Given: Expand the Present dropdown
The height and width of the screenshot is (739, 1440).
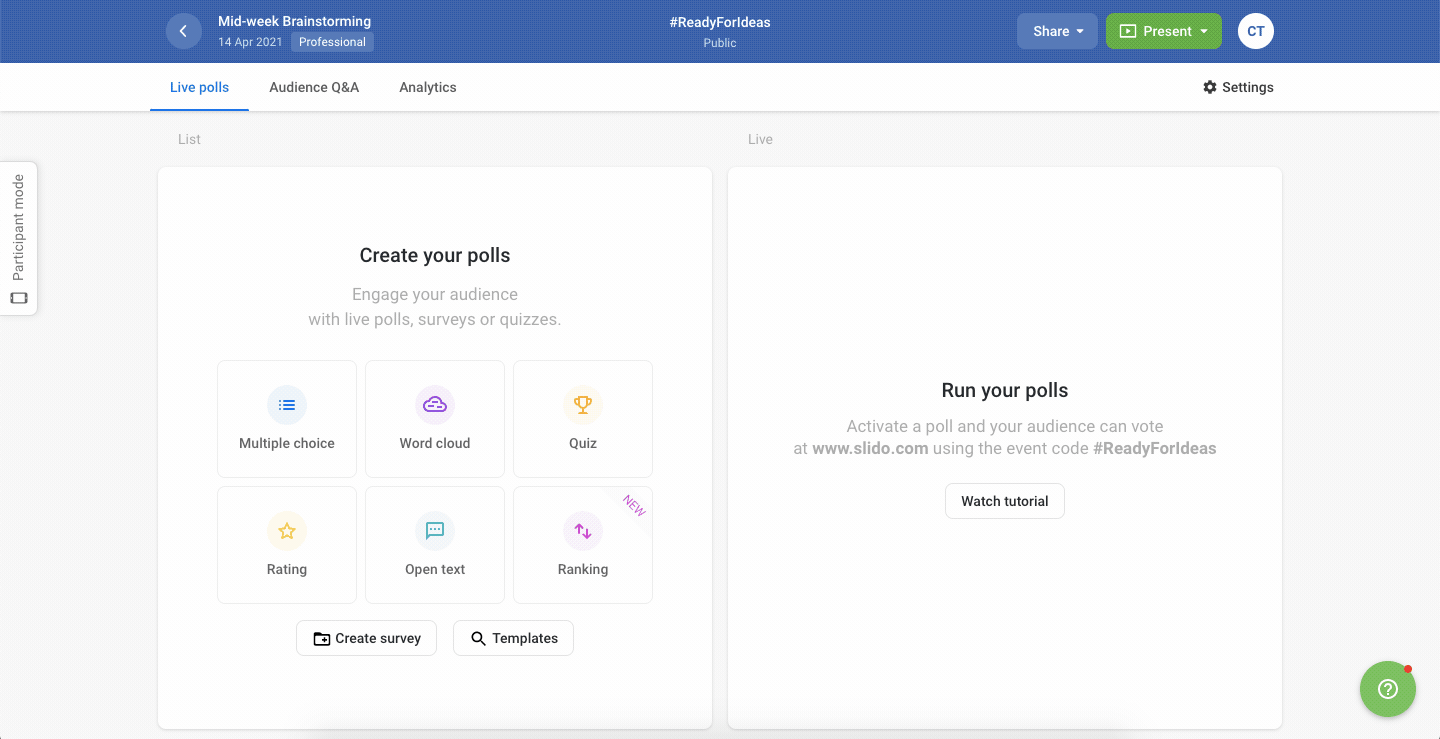Looking at the screenshot, I should point(1164,31).
